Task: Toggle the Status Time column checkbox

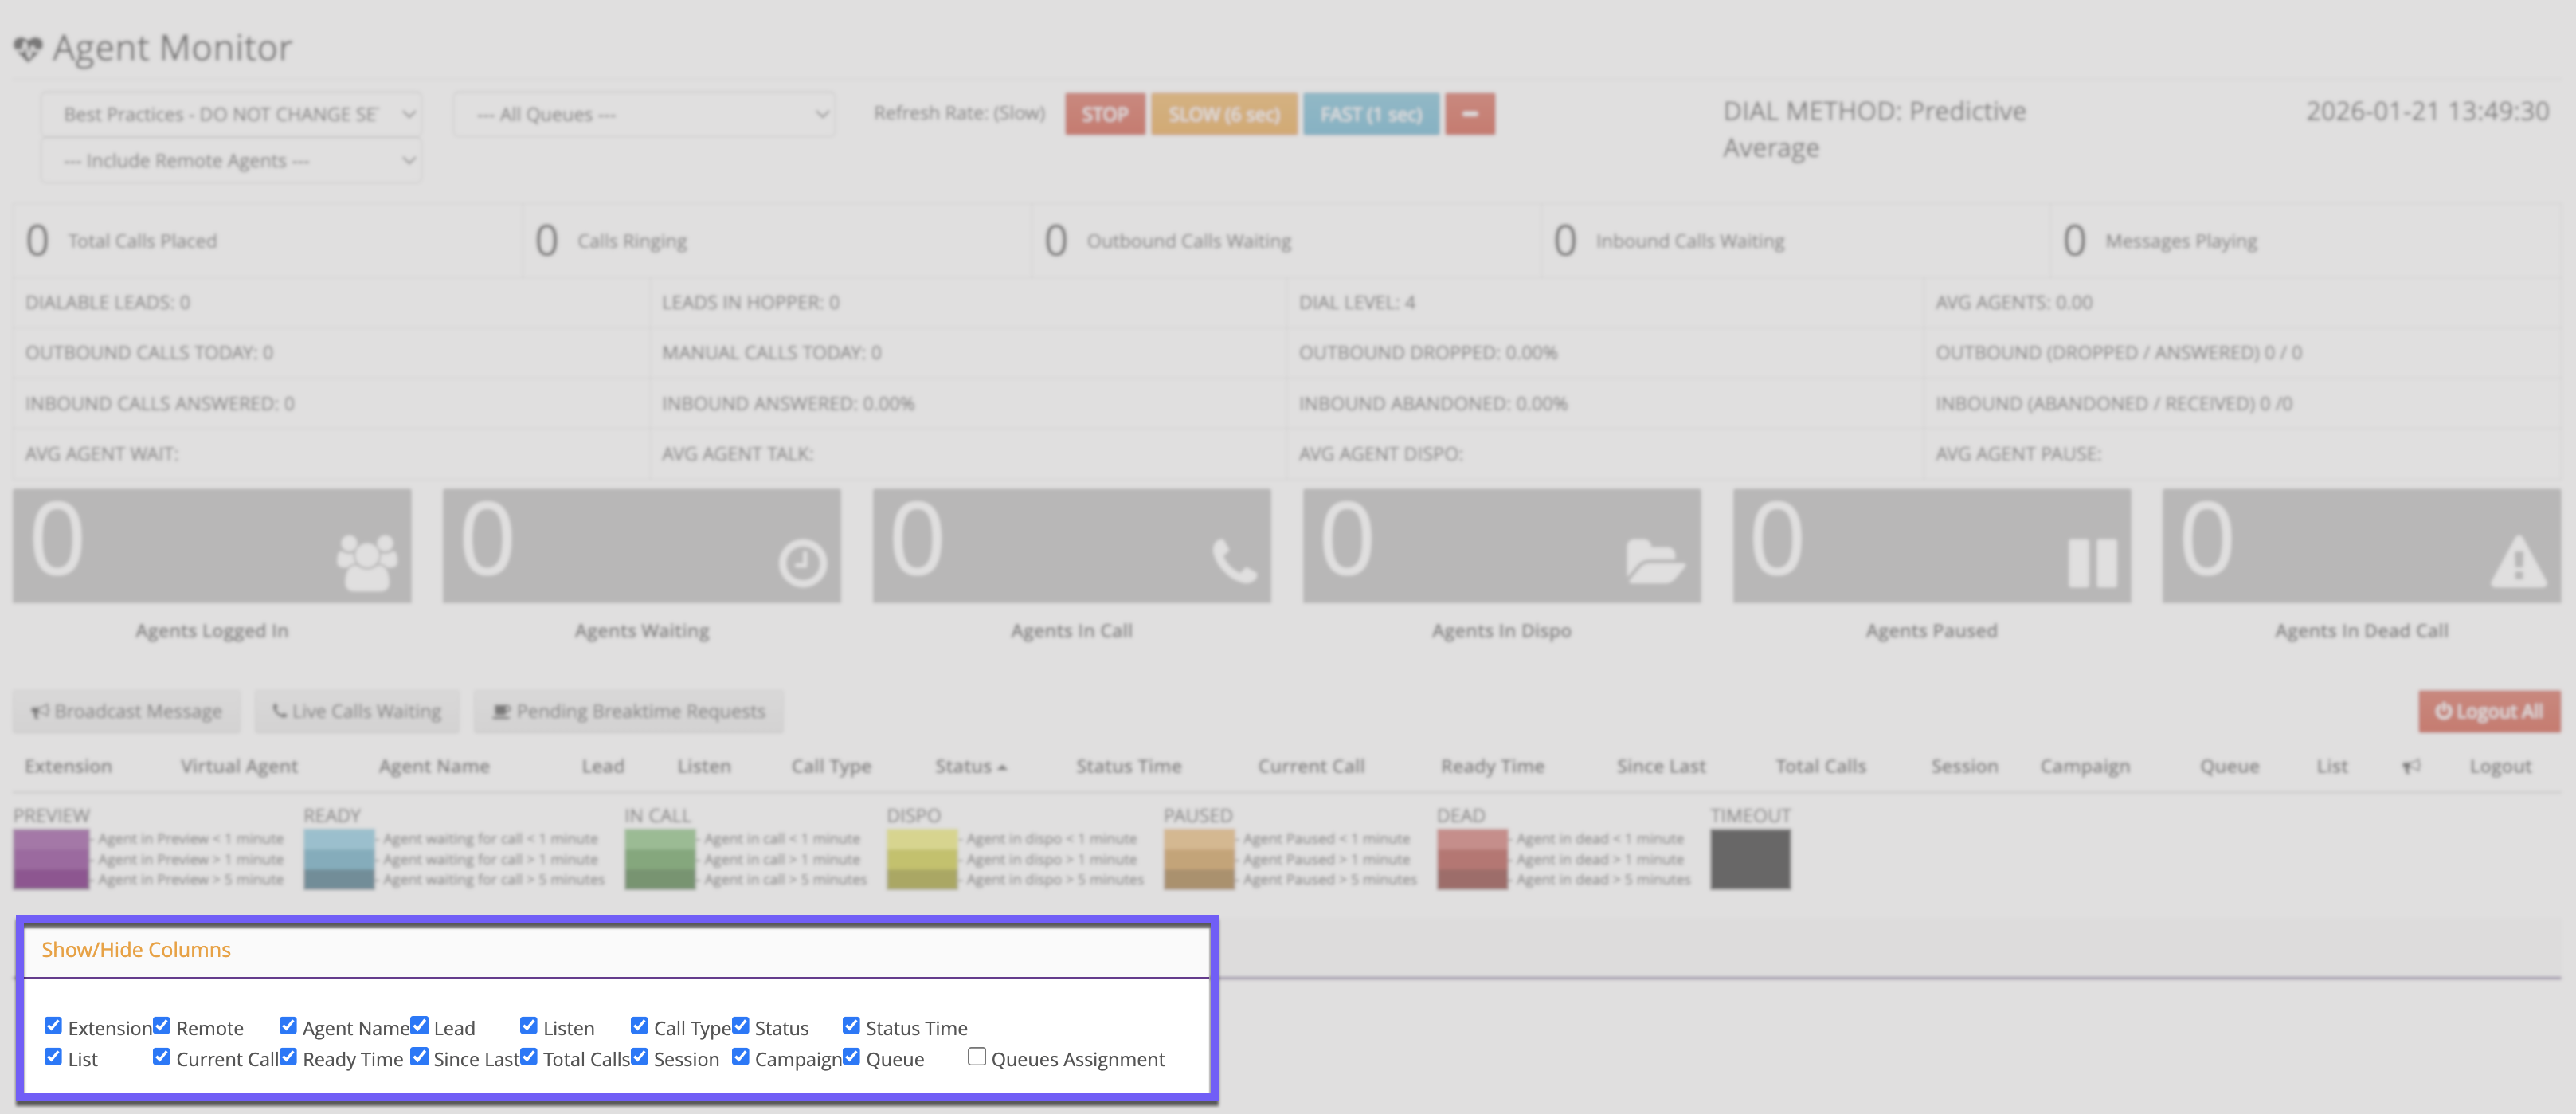Action: click(x=851, y=1025)
